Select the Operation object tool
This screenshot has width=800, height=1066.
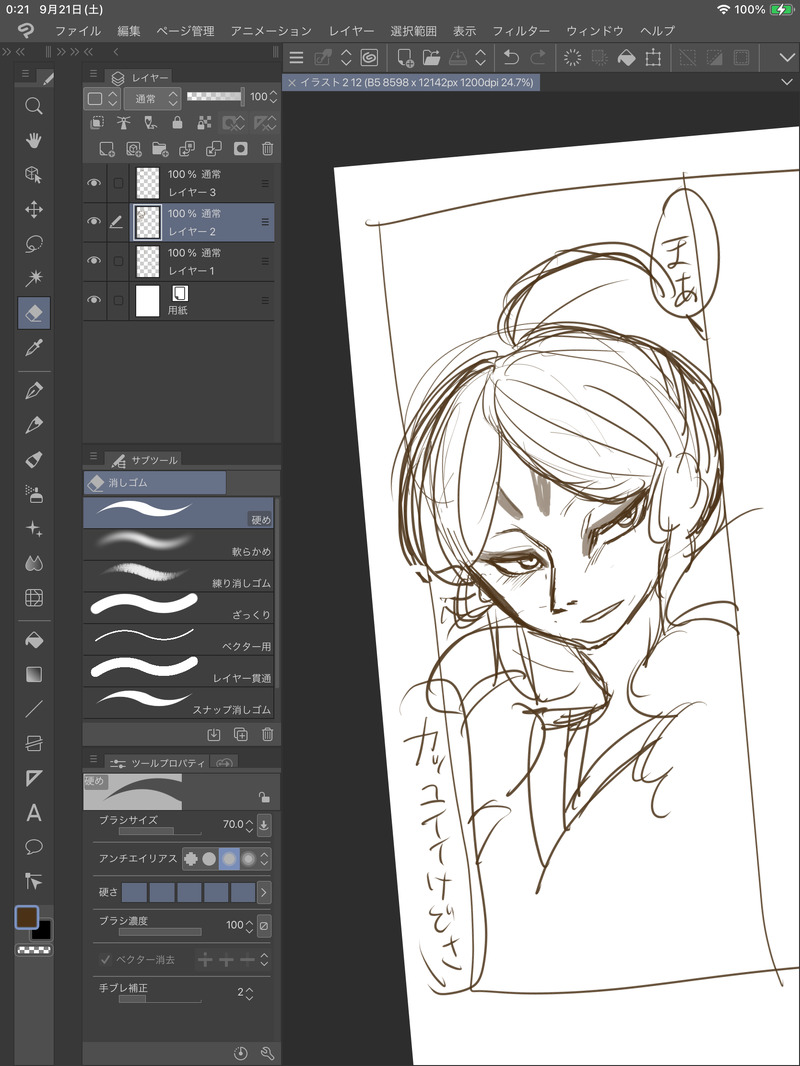33,175
